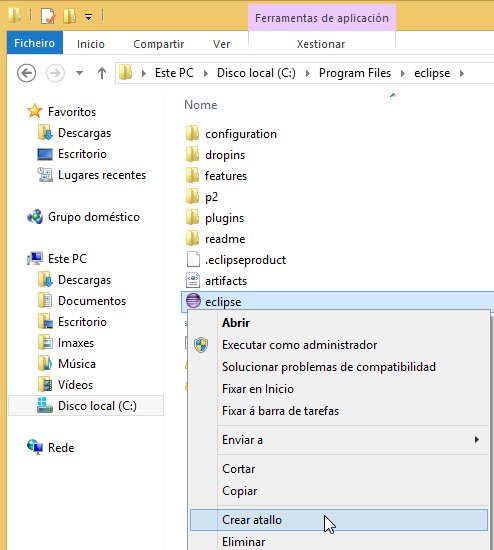Go back with the Back arrow button
The width and height of the screenshot is (494, 550).
[27, 73]
